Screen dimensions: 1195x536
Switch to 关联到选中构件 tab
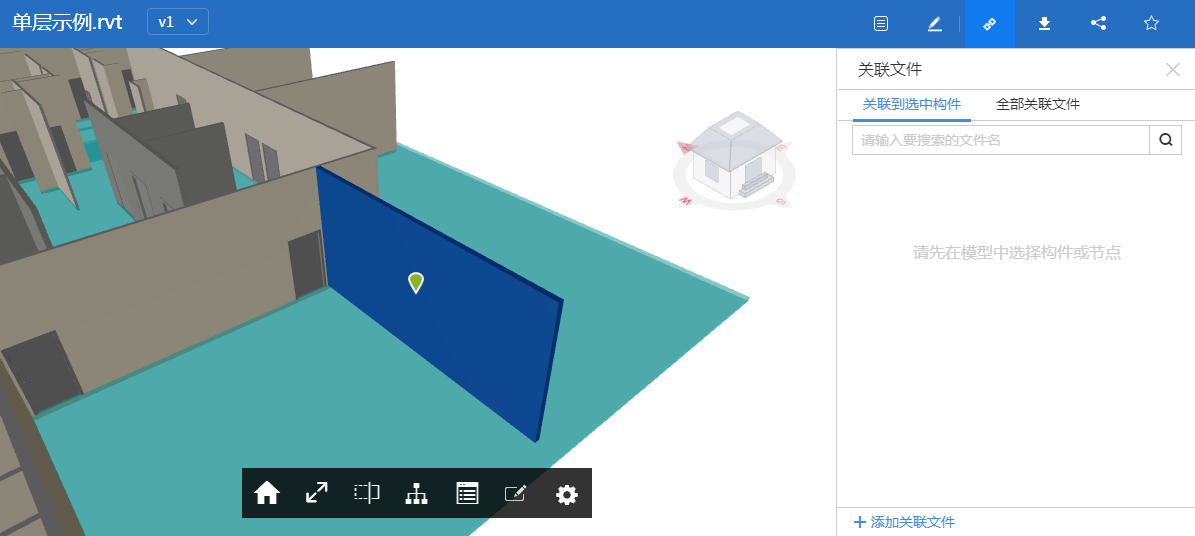[912, 104]
